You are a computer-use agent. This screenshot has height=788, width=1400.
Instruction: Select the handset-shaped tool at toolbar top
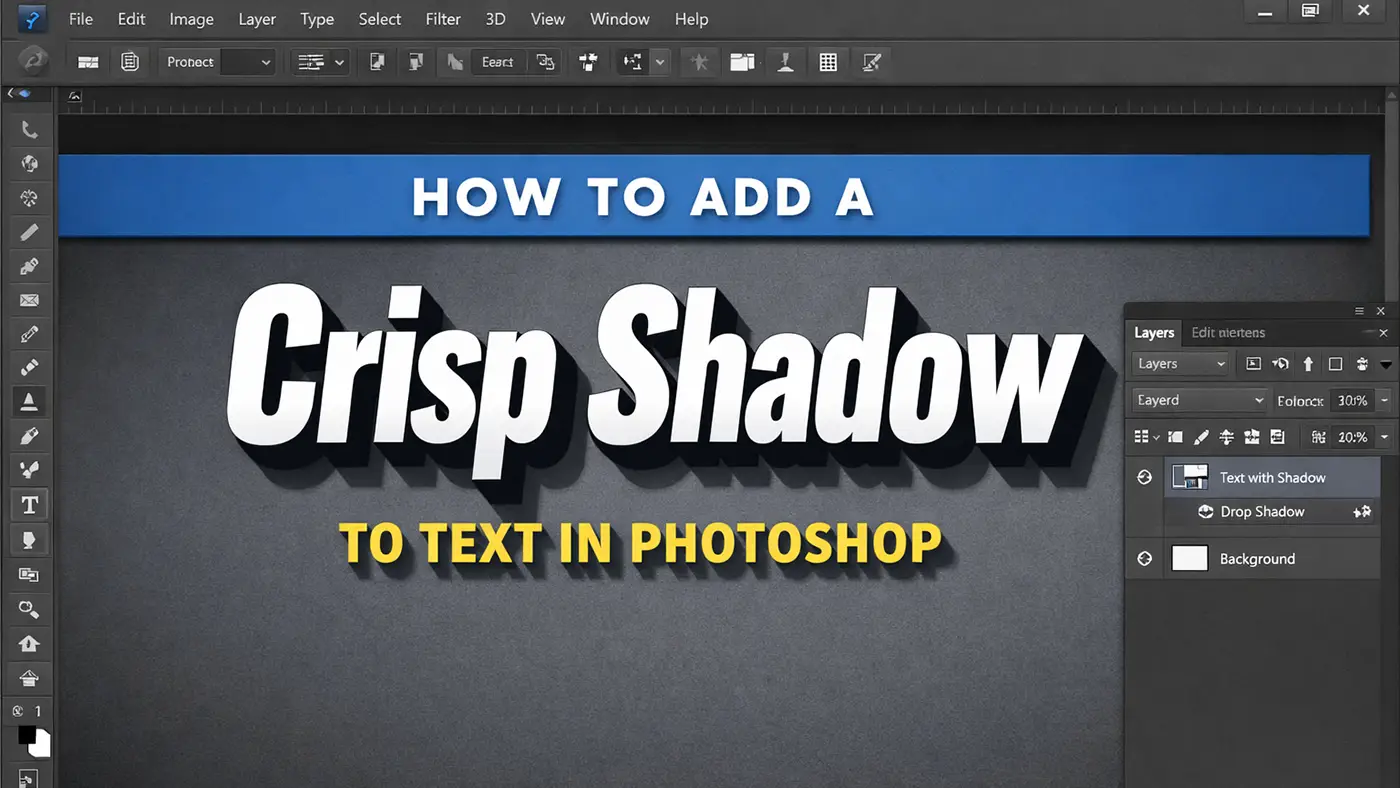click(x=29, y=130)
